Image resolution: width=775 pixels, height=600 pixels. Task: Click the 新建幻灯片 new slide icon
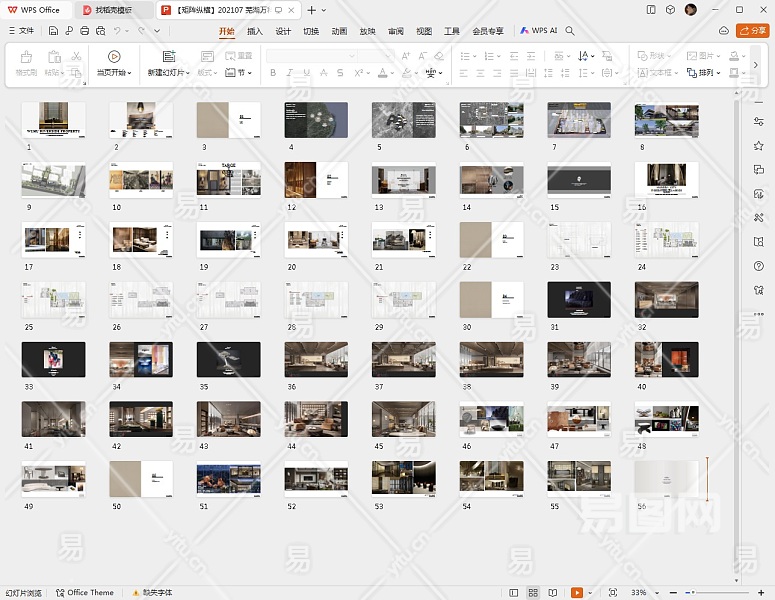[168, 57]
